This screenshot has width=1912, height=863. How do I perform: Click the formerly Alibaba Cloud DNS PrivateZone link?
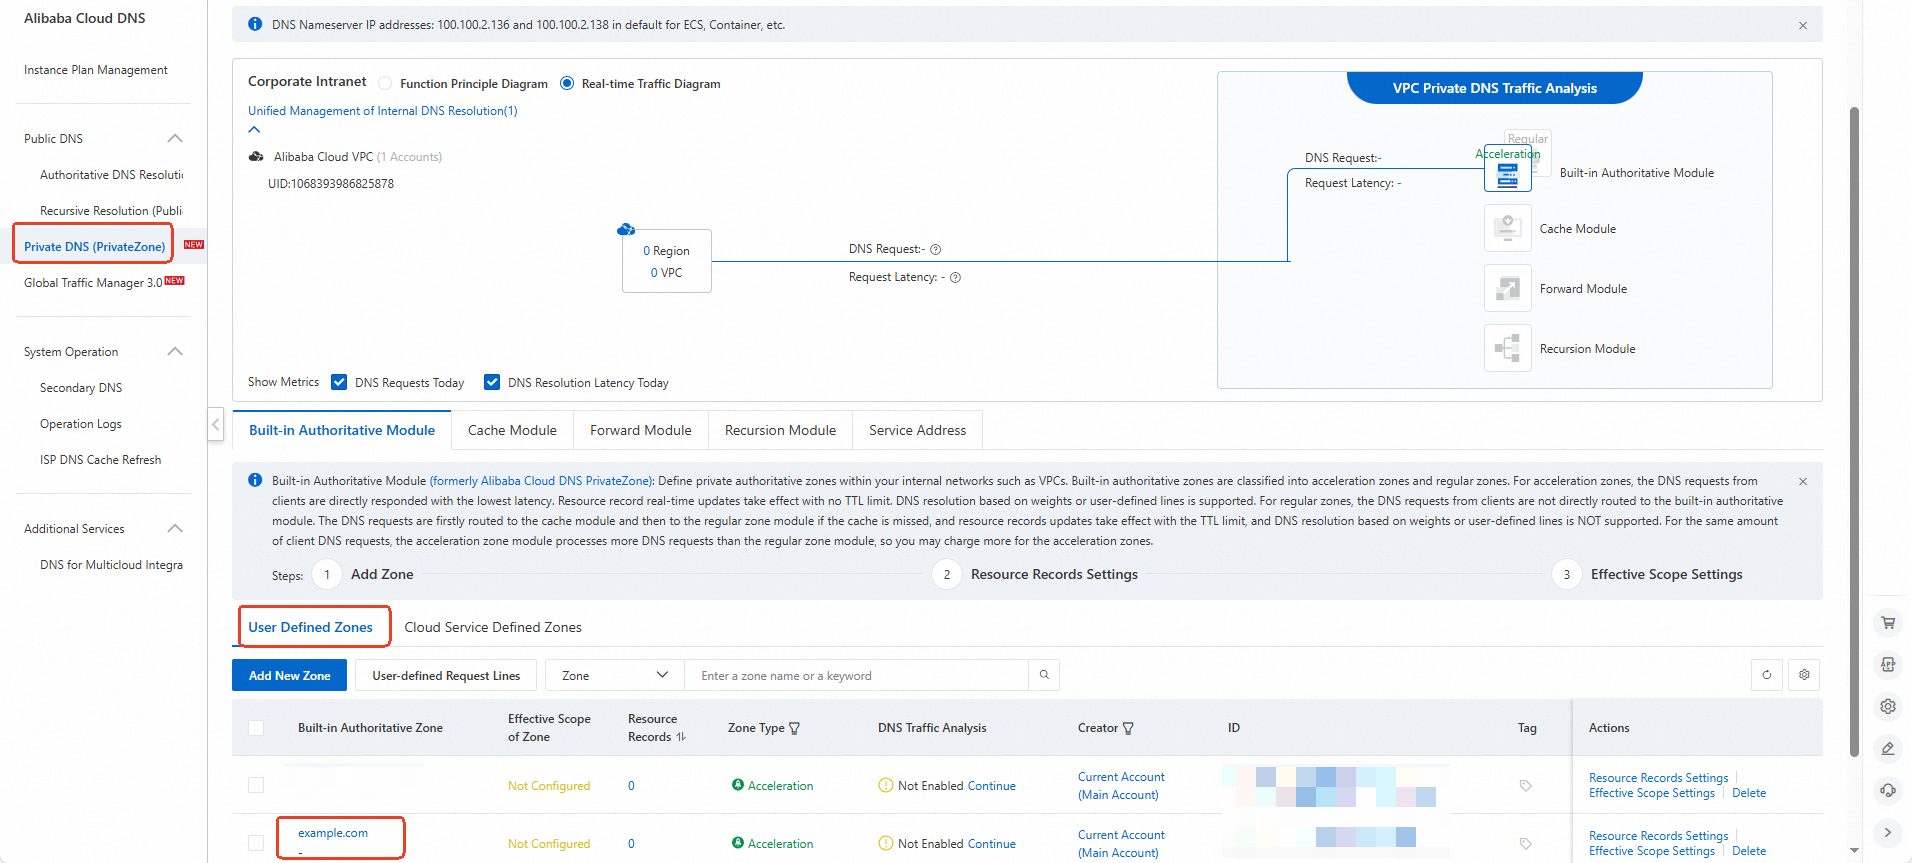pyautogui.click(x=541, y=481)
